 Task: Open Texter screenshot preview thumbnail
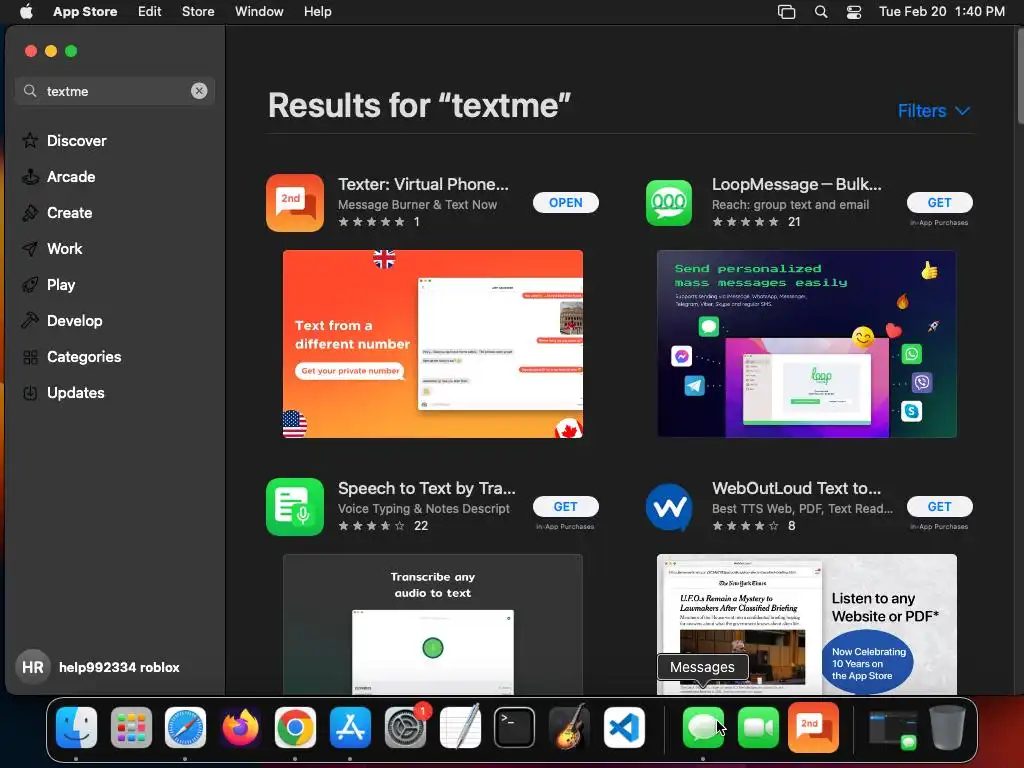pyautogui.click(x=432, y=344)
